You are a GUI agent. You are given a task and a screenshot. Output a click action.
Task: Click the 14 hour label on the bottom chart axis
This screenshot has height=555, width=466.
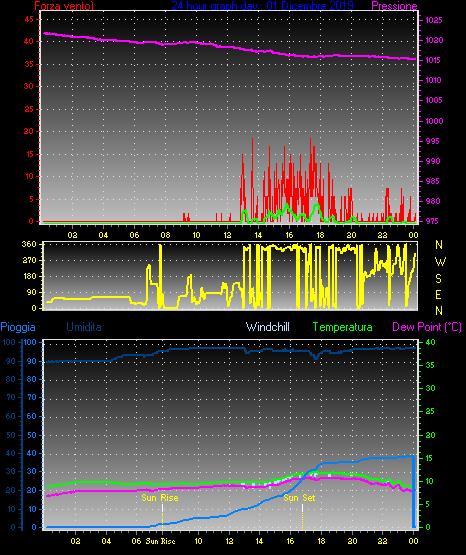tap(259, 541)
